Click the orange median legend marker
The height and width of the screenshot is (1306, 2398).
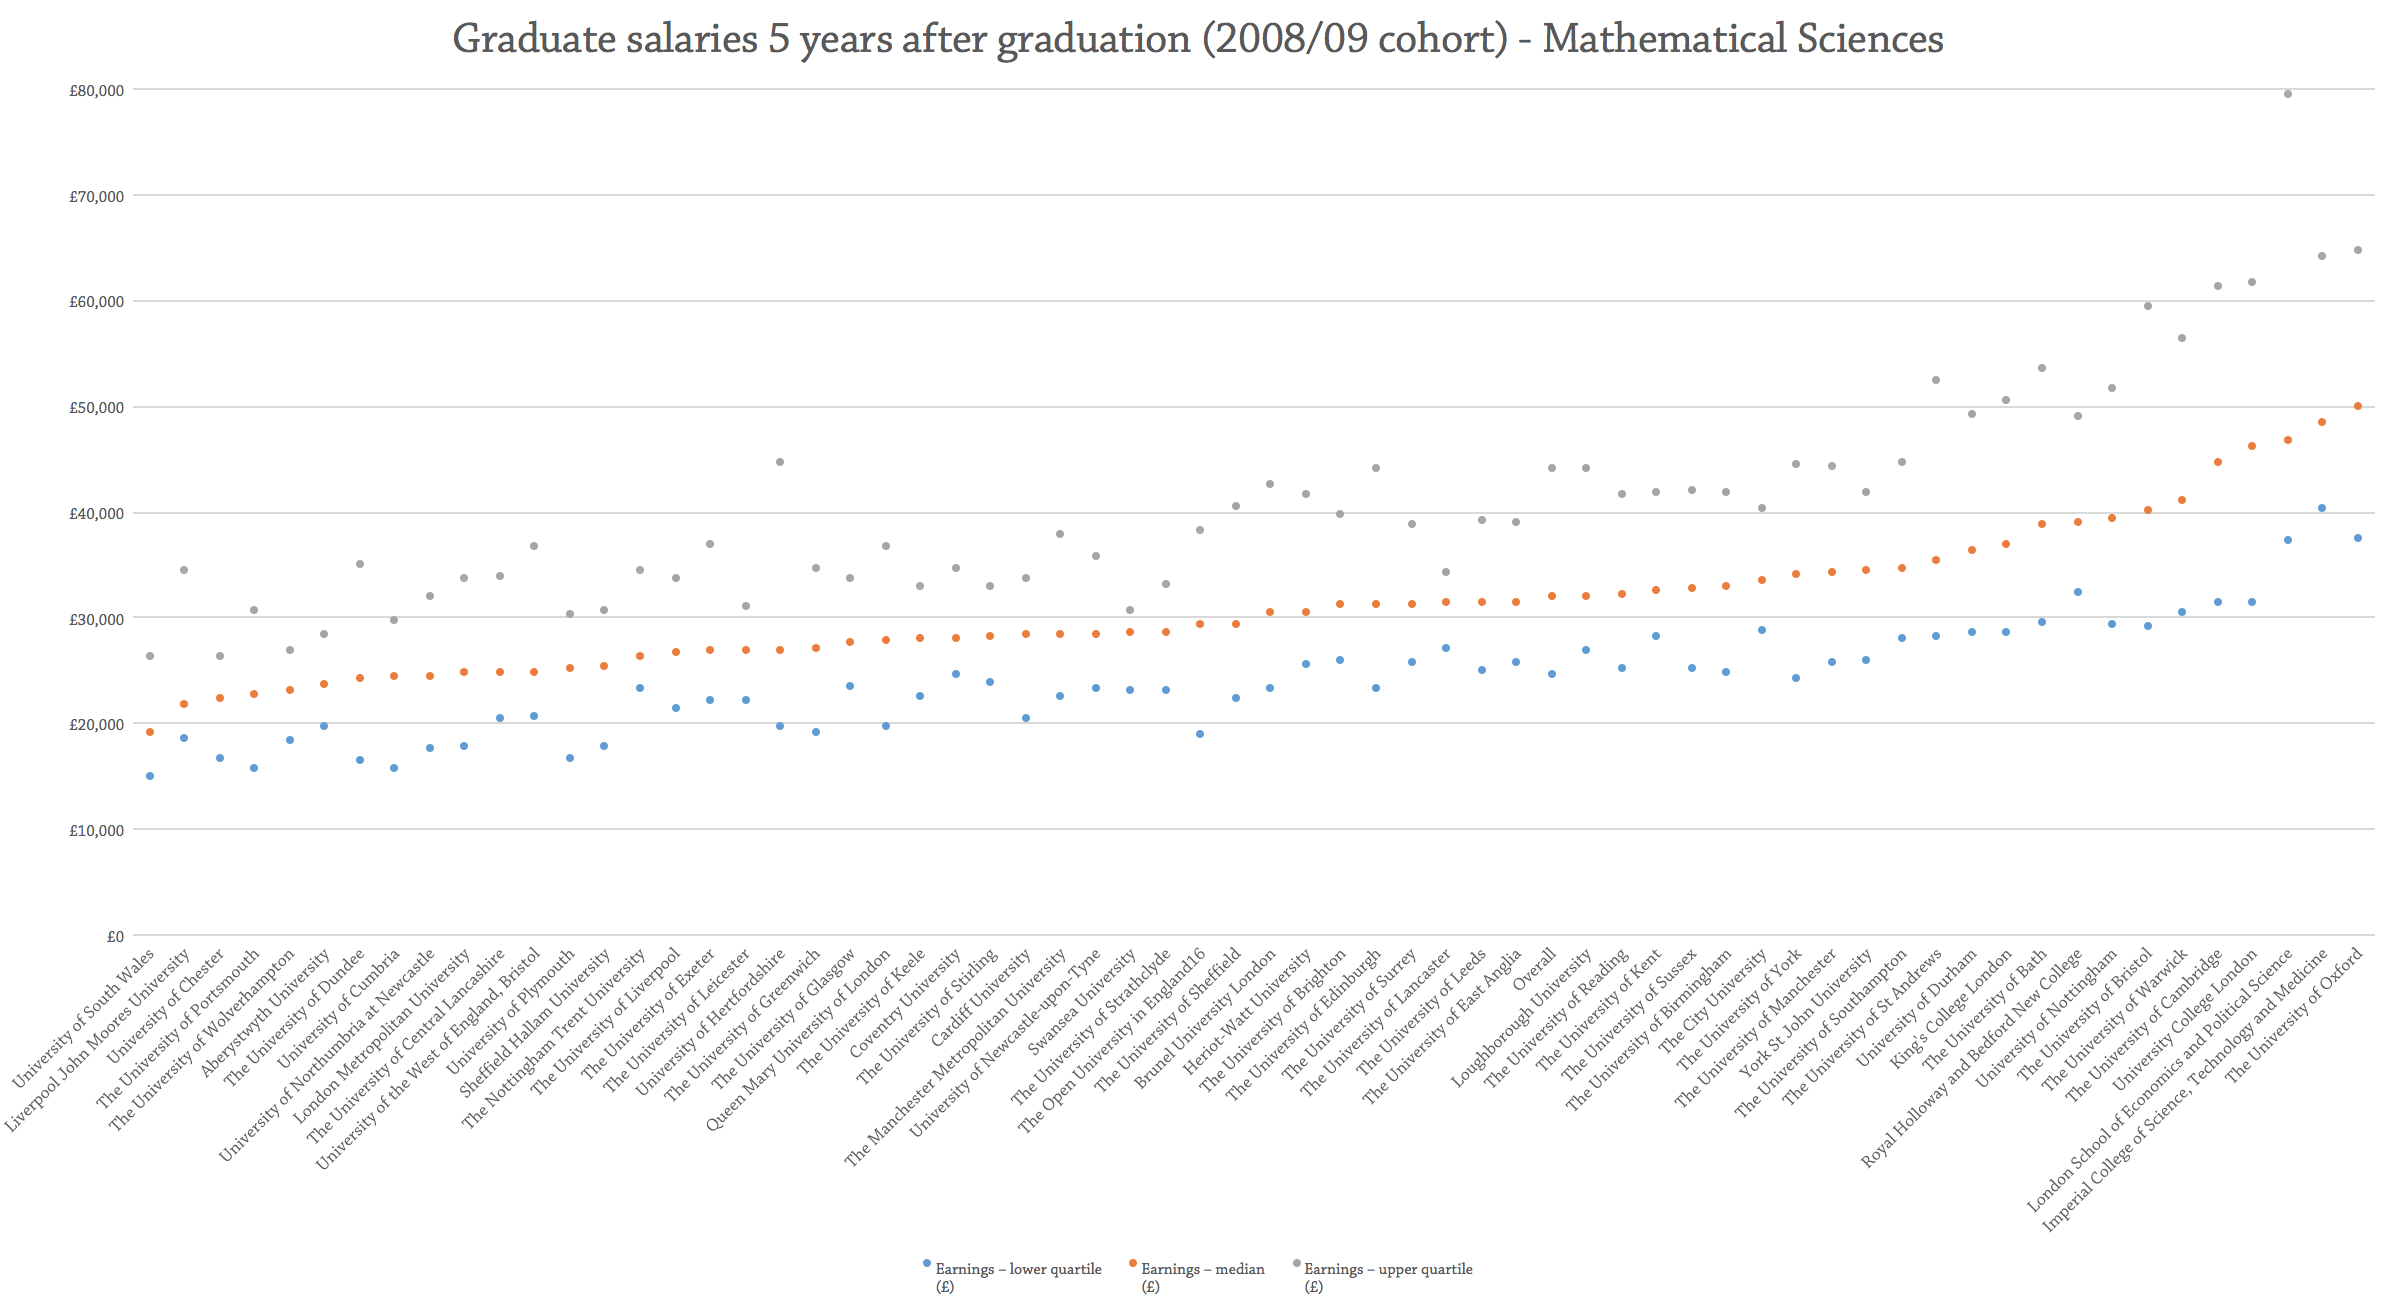pyautogui.click(x=1133, y=1264)
